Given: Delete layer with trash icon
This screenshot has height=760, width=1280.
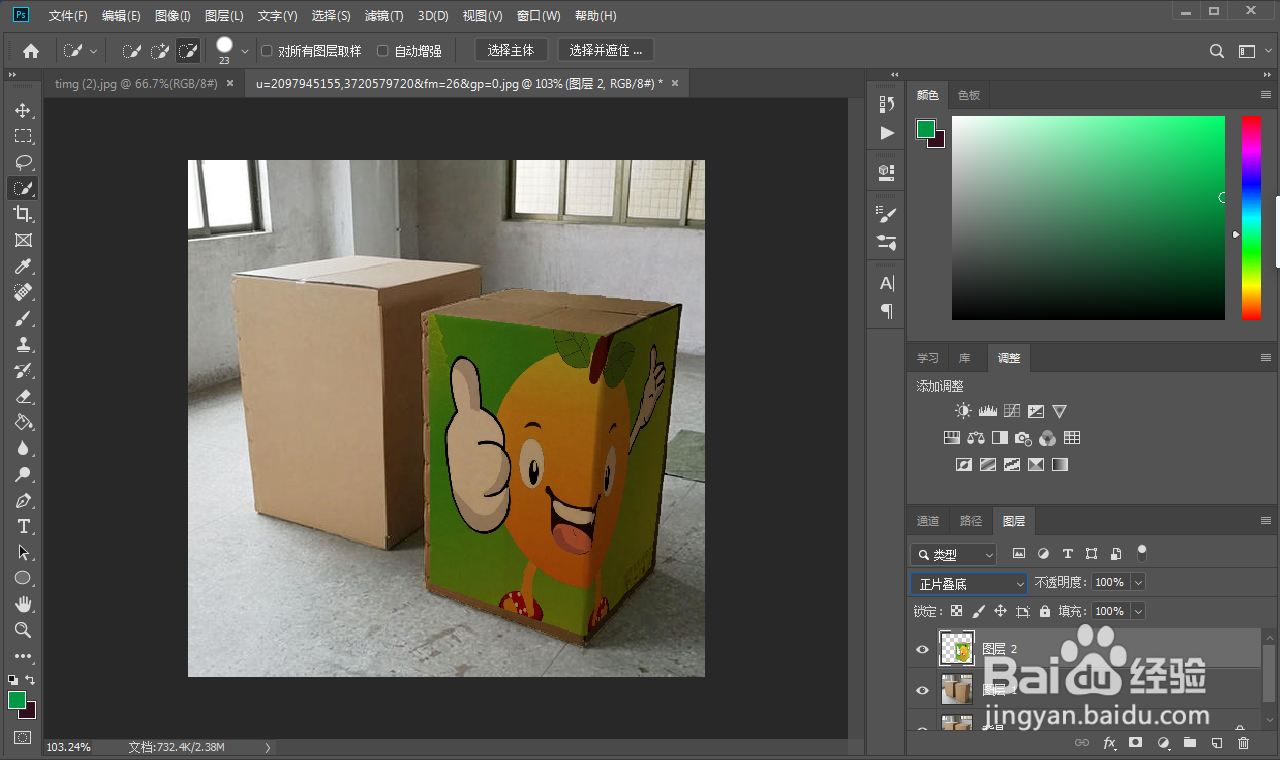Looking at the screenshot, I should click(x=1244, y=743).
